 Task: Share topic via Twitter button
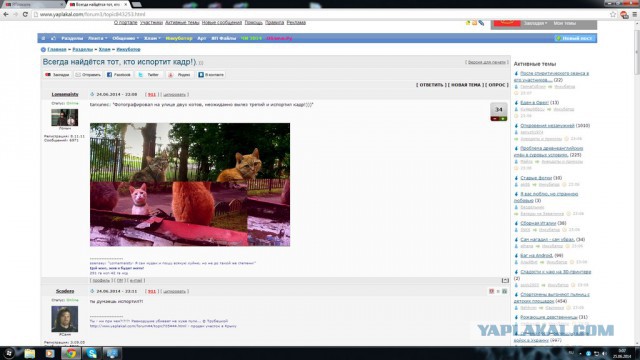click(149, 75)
